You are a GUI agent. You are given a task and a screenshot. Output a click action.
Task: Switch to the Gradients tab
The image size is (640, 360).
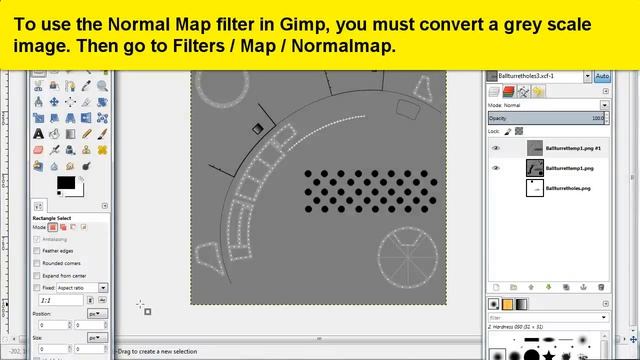(x=521, y=304)
